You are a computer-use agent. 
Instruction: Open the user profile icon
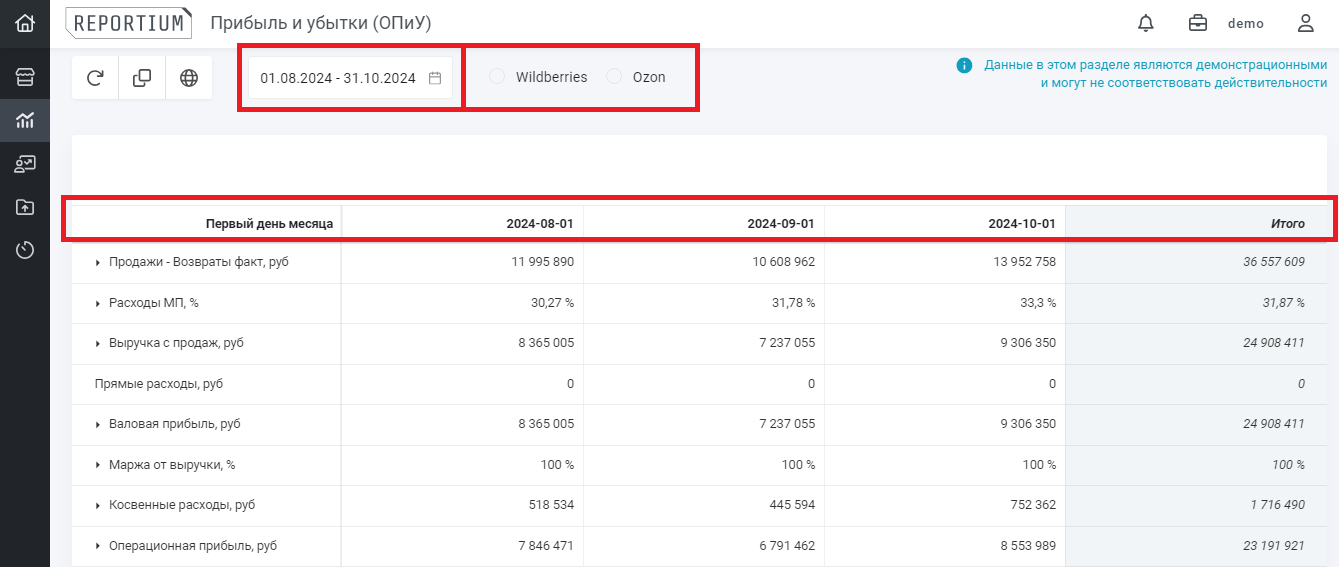click(x=1305, y=23)
